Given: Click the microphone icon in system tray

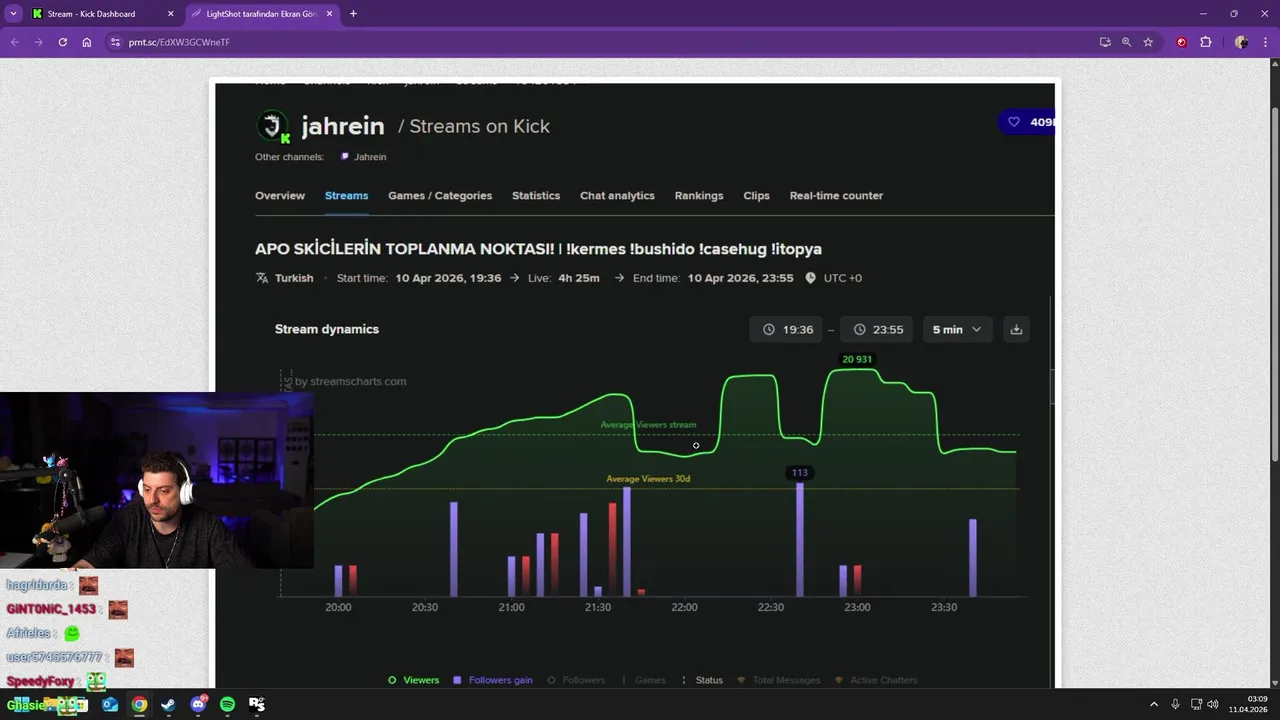Looking at the screenshot, I should 1175,704.
